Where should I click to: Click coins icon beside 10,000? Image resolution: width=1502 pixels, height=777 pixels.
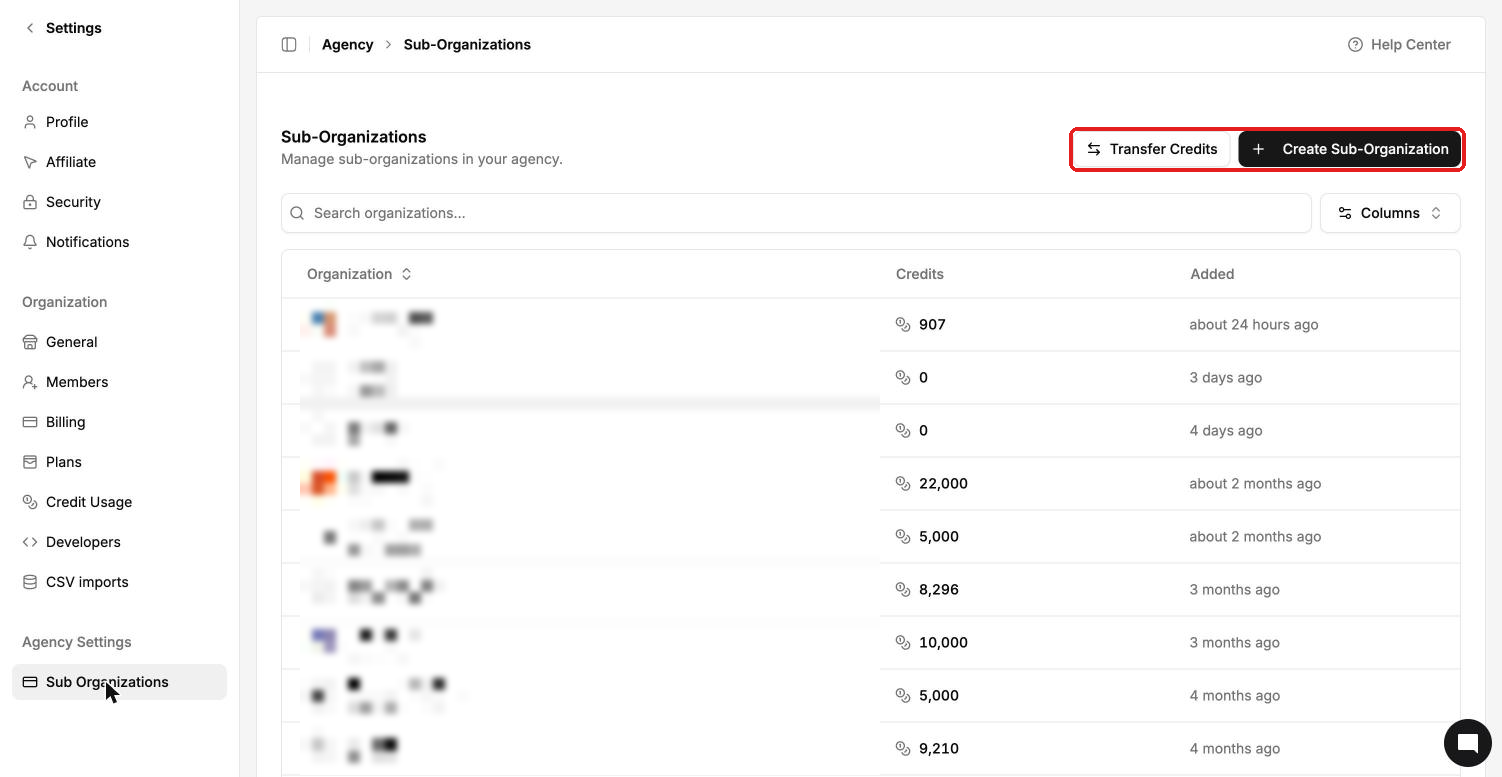903,642
